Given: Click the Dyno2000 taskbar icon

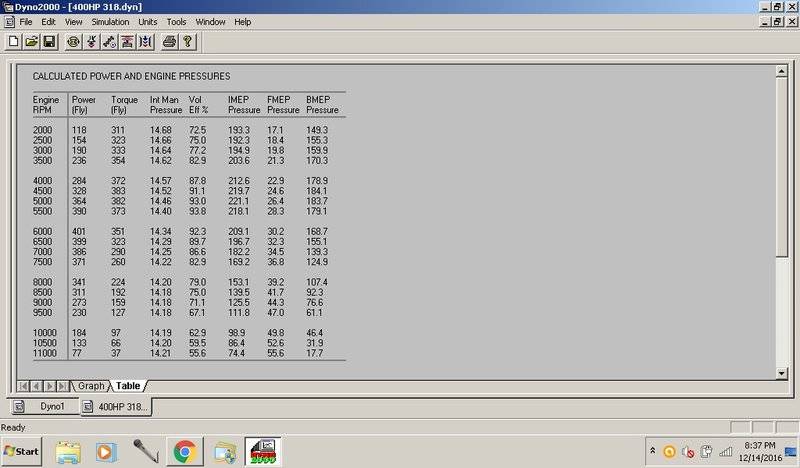Looking at the screenshot, I should [263, 452].
